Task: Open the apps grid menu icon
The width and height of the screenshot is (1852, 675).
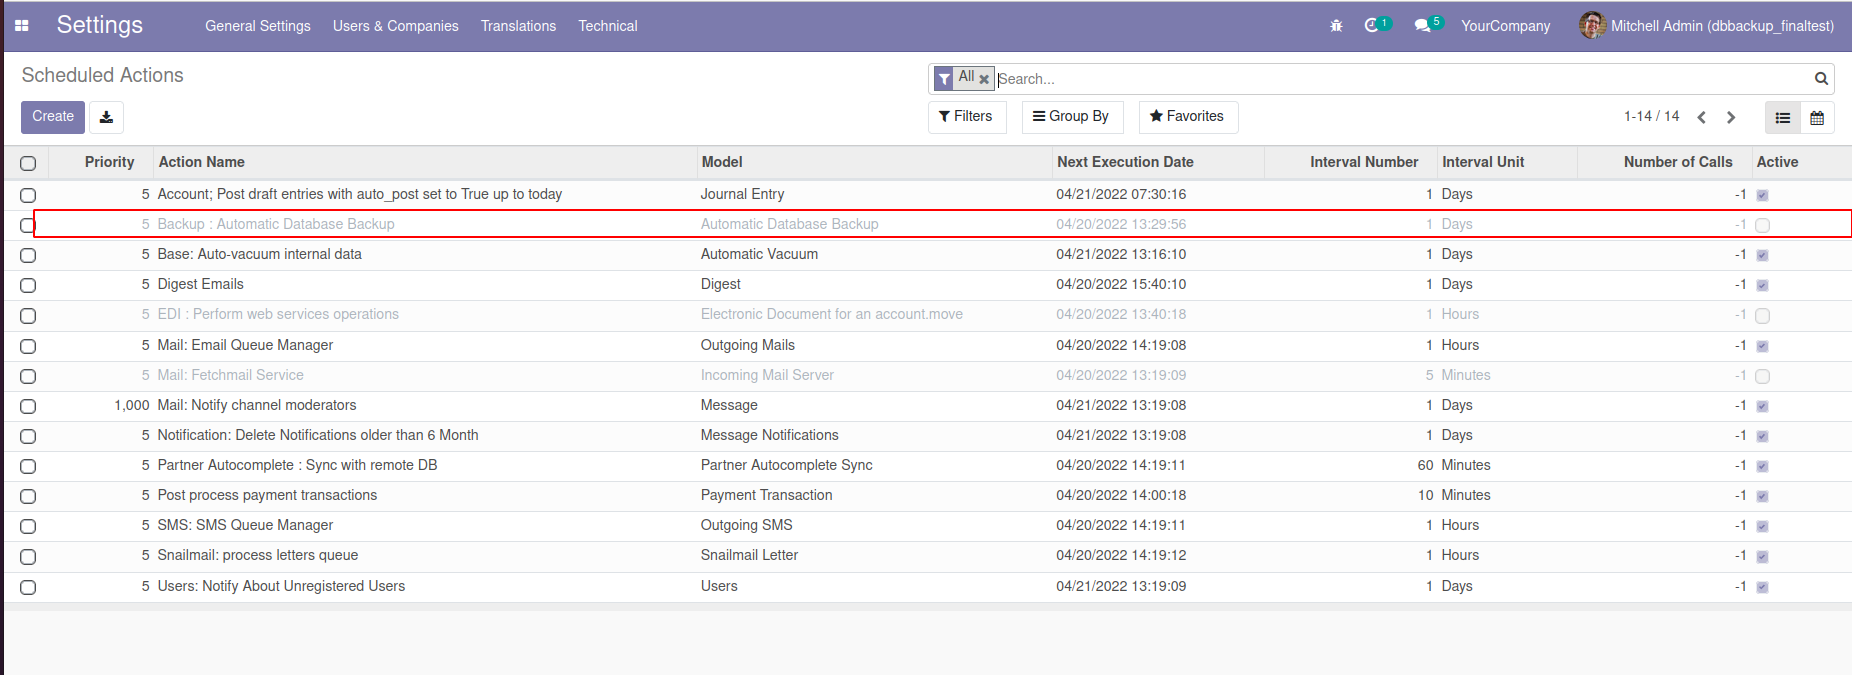Action: [x=21, y=26]
